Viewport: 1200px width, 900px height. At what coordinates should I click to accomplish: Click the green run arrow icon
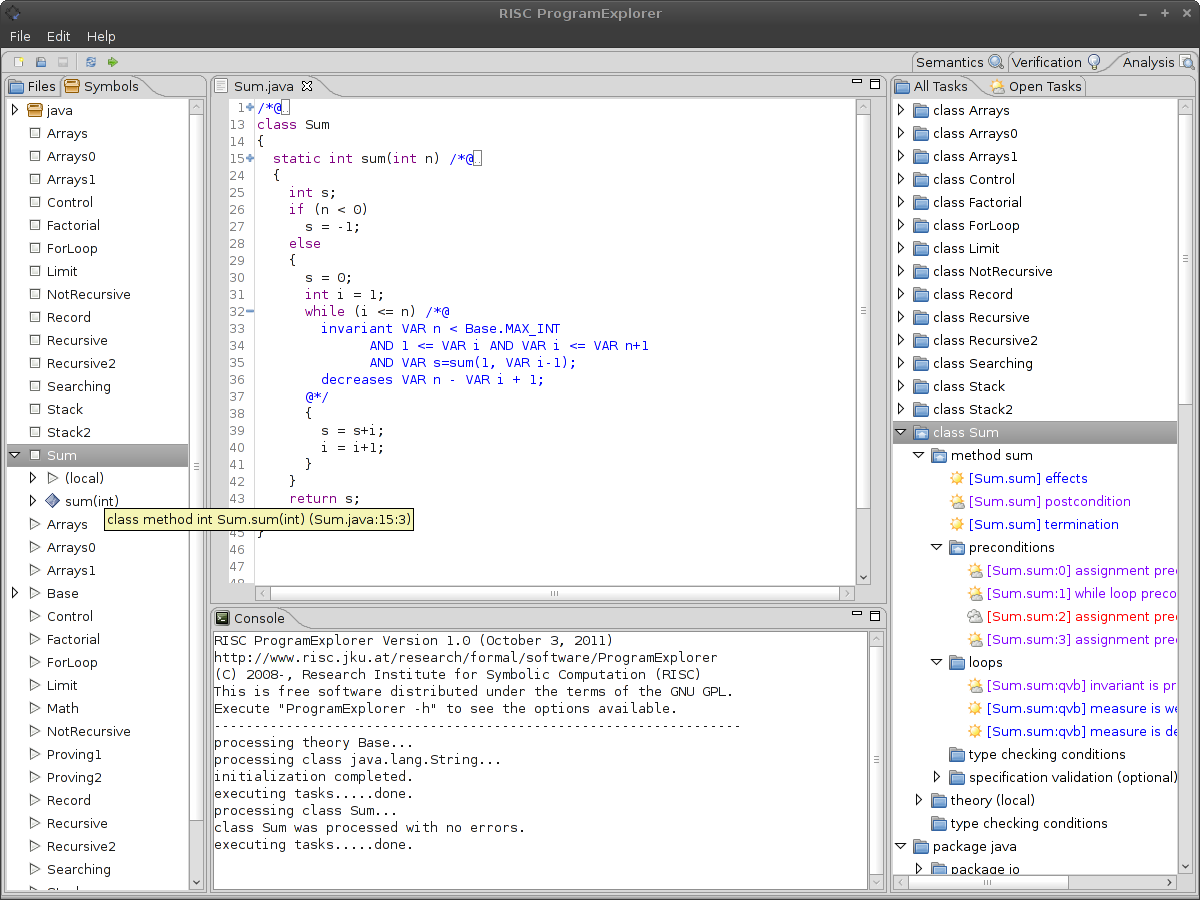point(113,62)
